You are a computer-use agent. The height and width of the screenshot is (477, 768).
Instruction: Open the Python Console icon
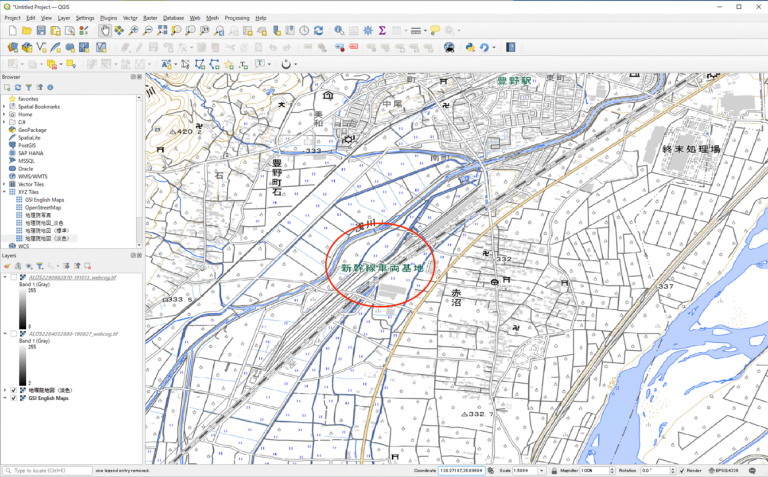[470, 47]
